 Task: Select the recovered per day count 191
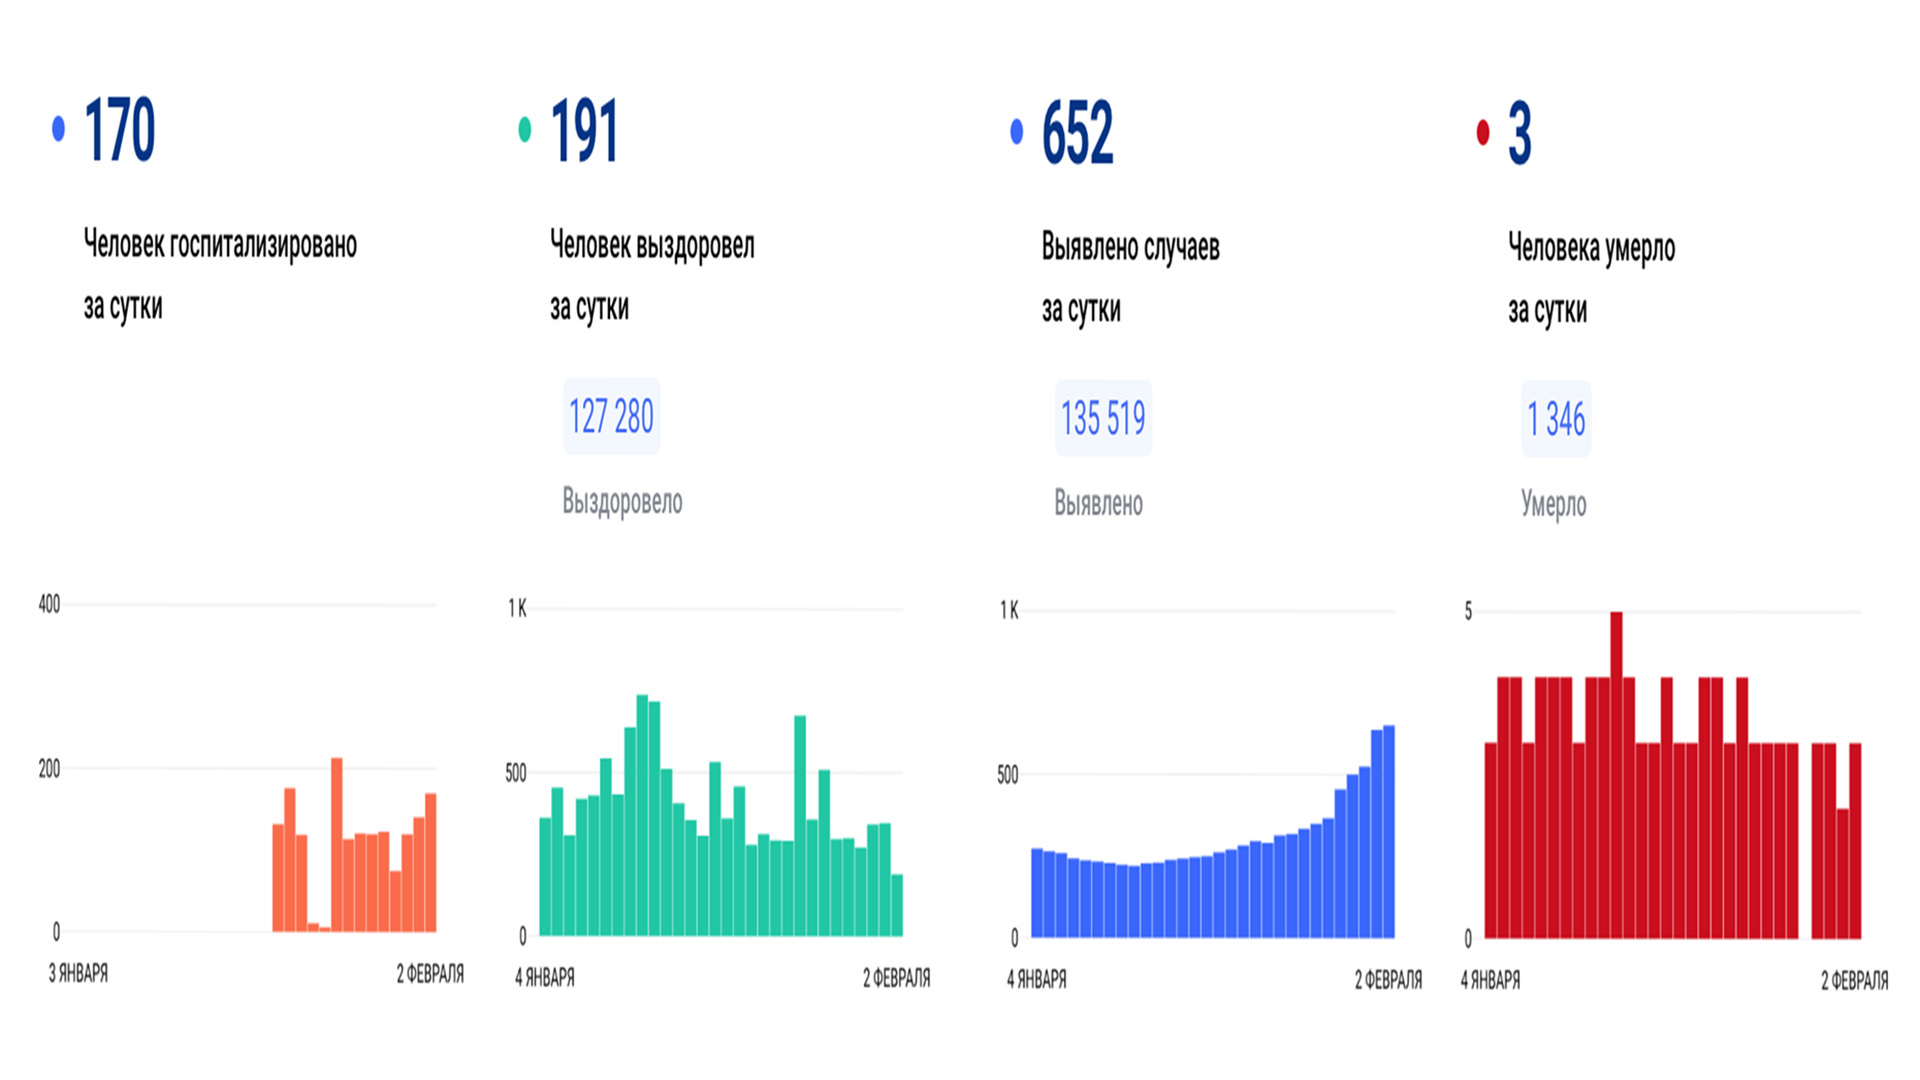[x=584, y=131]
